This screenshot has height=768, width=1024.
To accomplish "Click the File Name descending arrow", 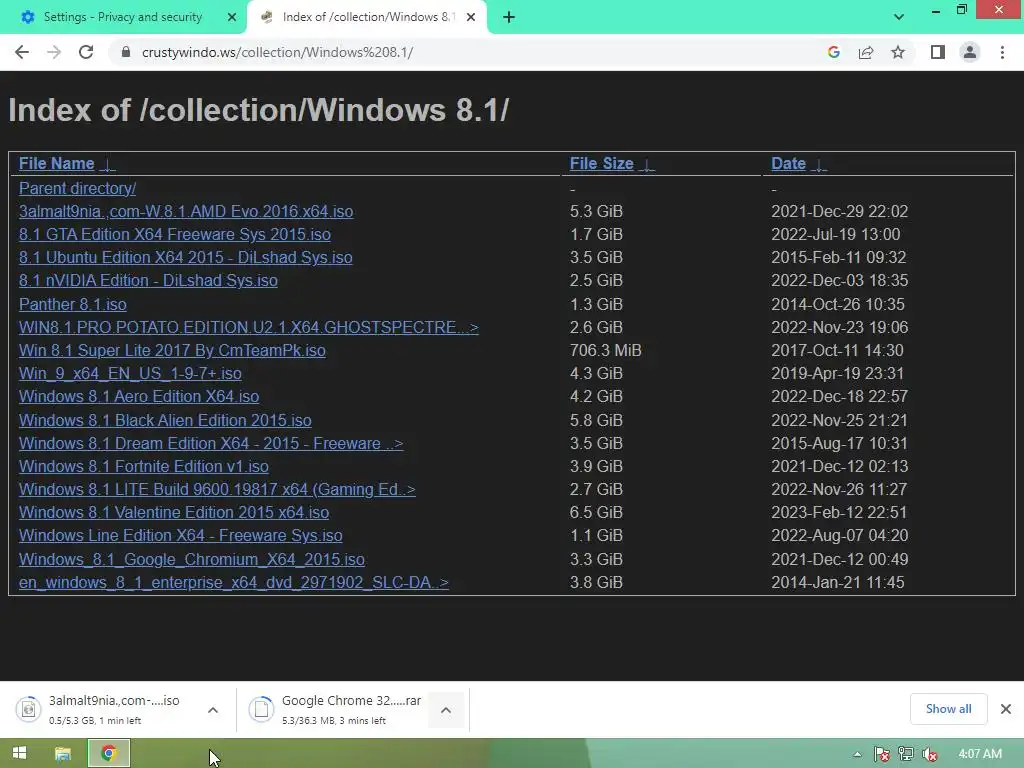I will pos(108,164).
